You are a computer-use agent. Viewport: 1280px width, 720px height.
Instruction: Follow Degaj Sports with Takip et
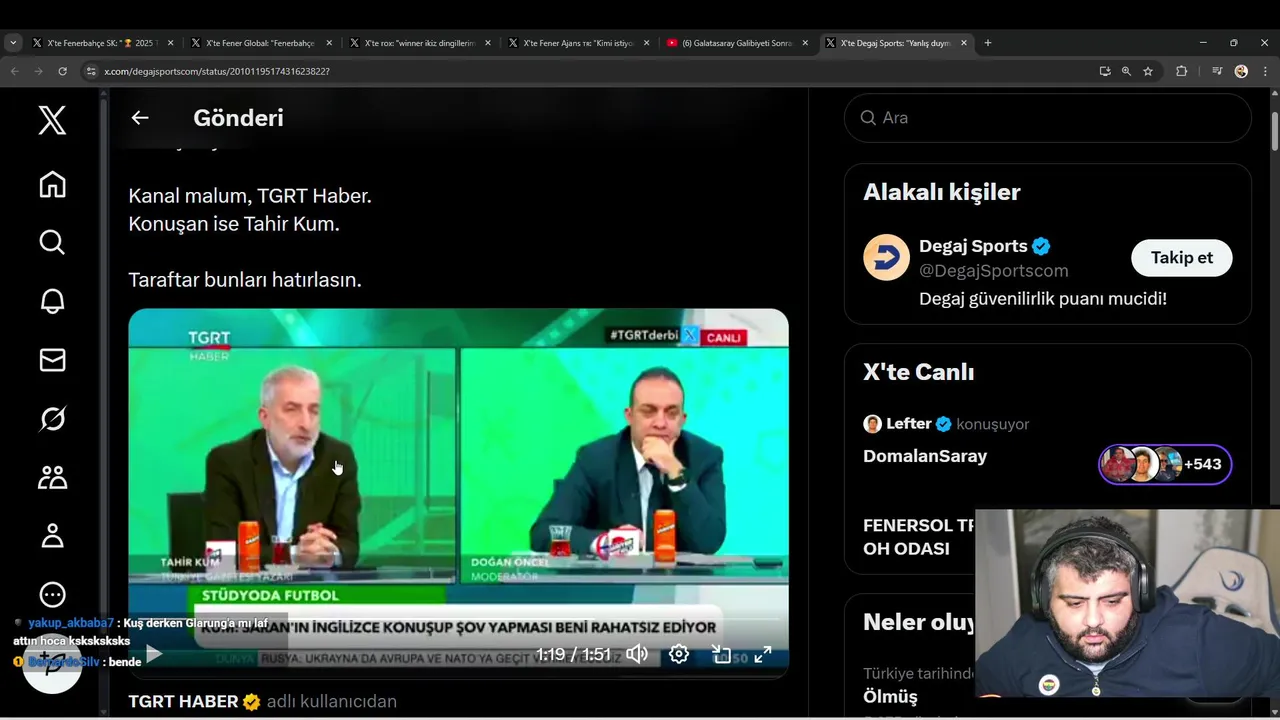click(x=1181, y=258)
